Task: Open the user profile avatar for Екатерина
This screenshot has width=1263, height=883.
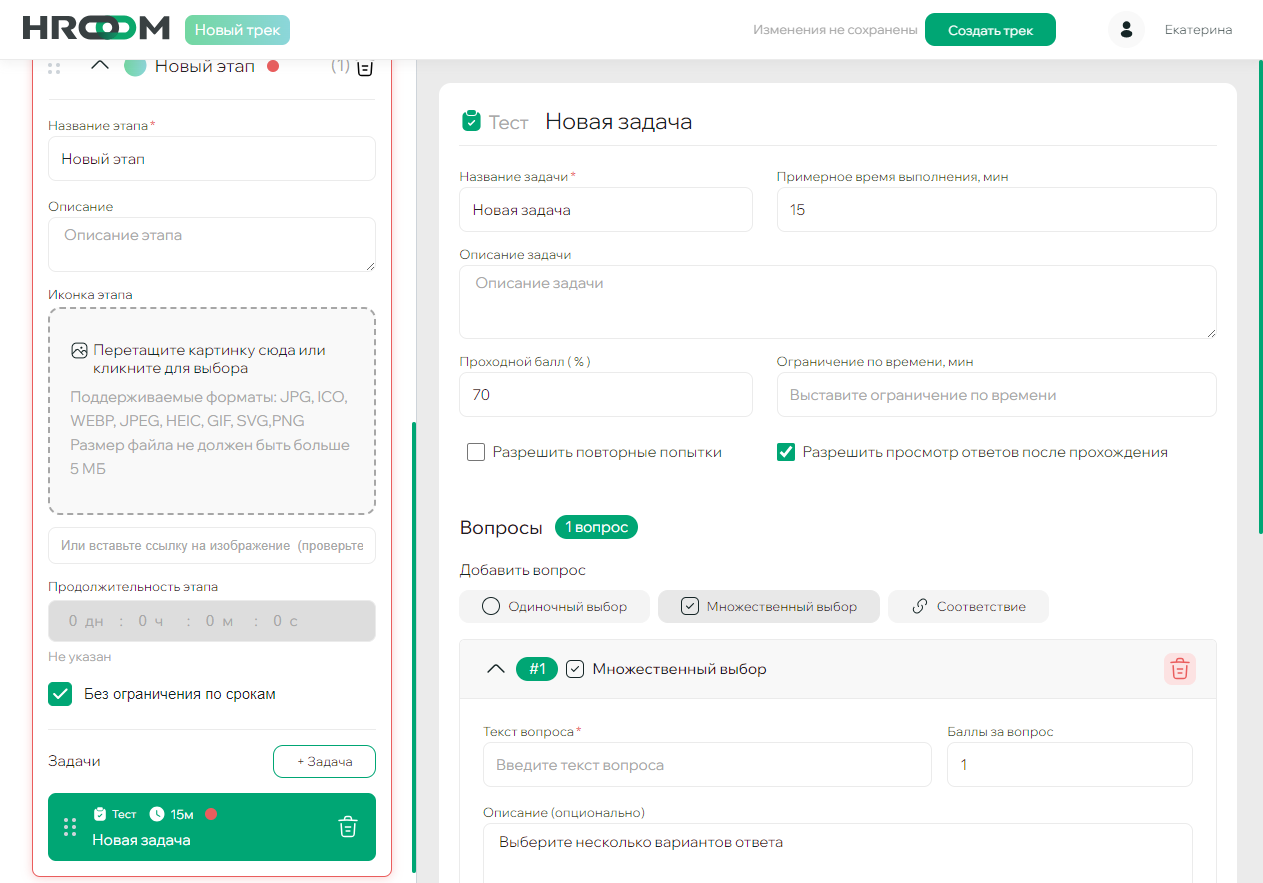Action: click(1126, 29)
